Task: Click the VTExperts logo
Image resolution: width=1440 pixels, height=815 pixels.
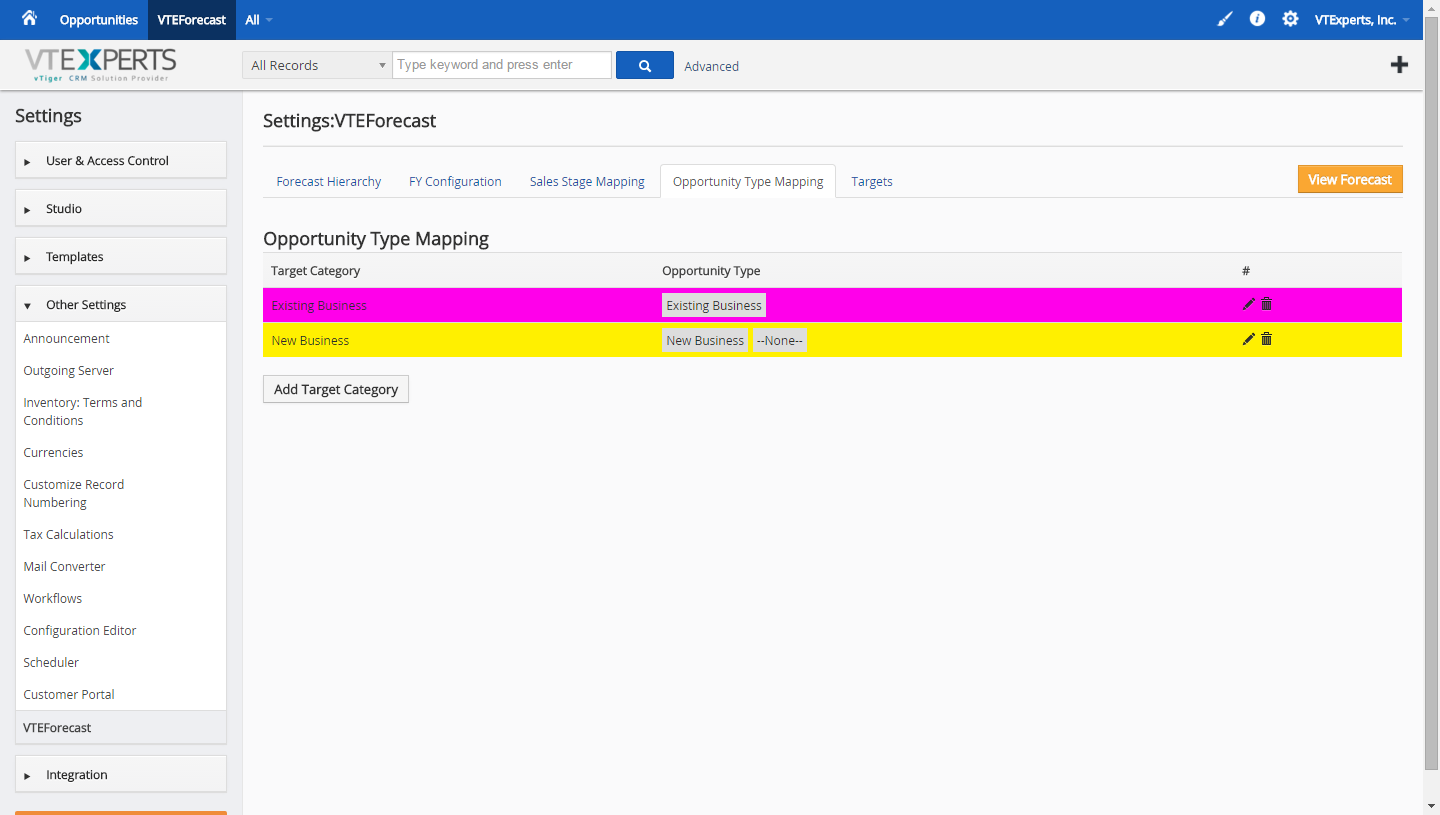Action: [x=101, y=64]
